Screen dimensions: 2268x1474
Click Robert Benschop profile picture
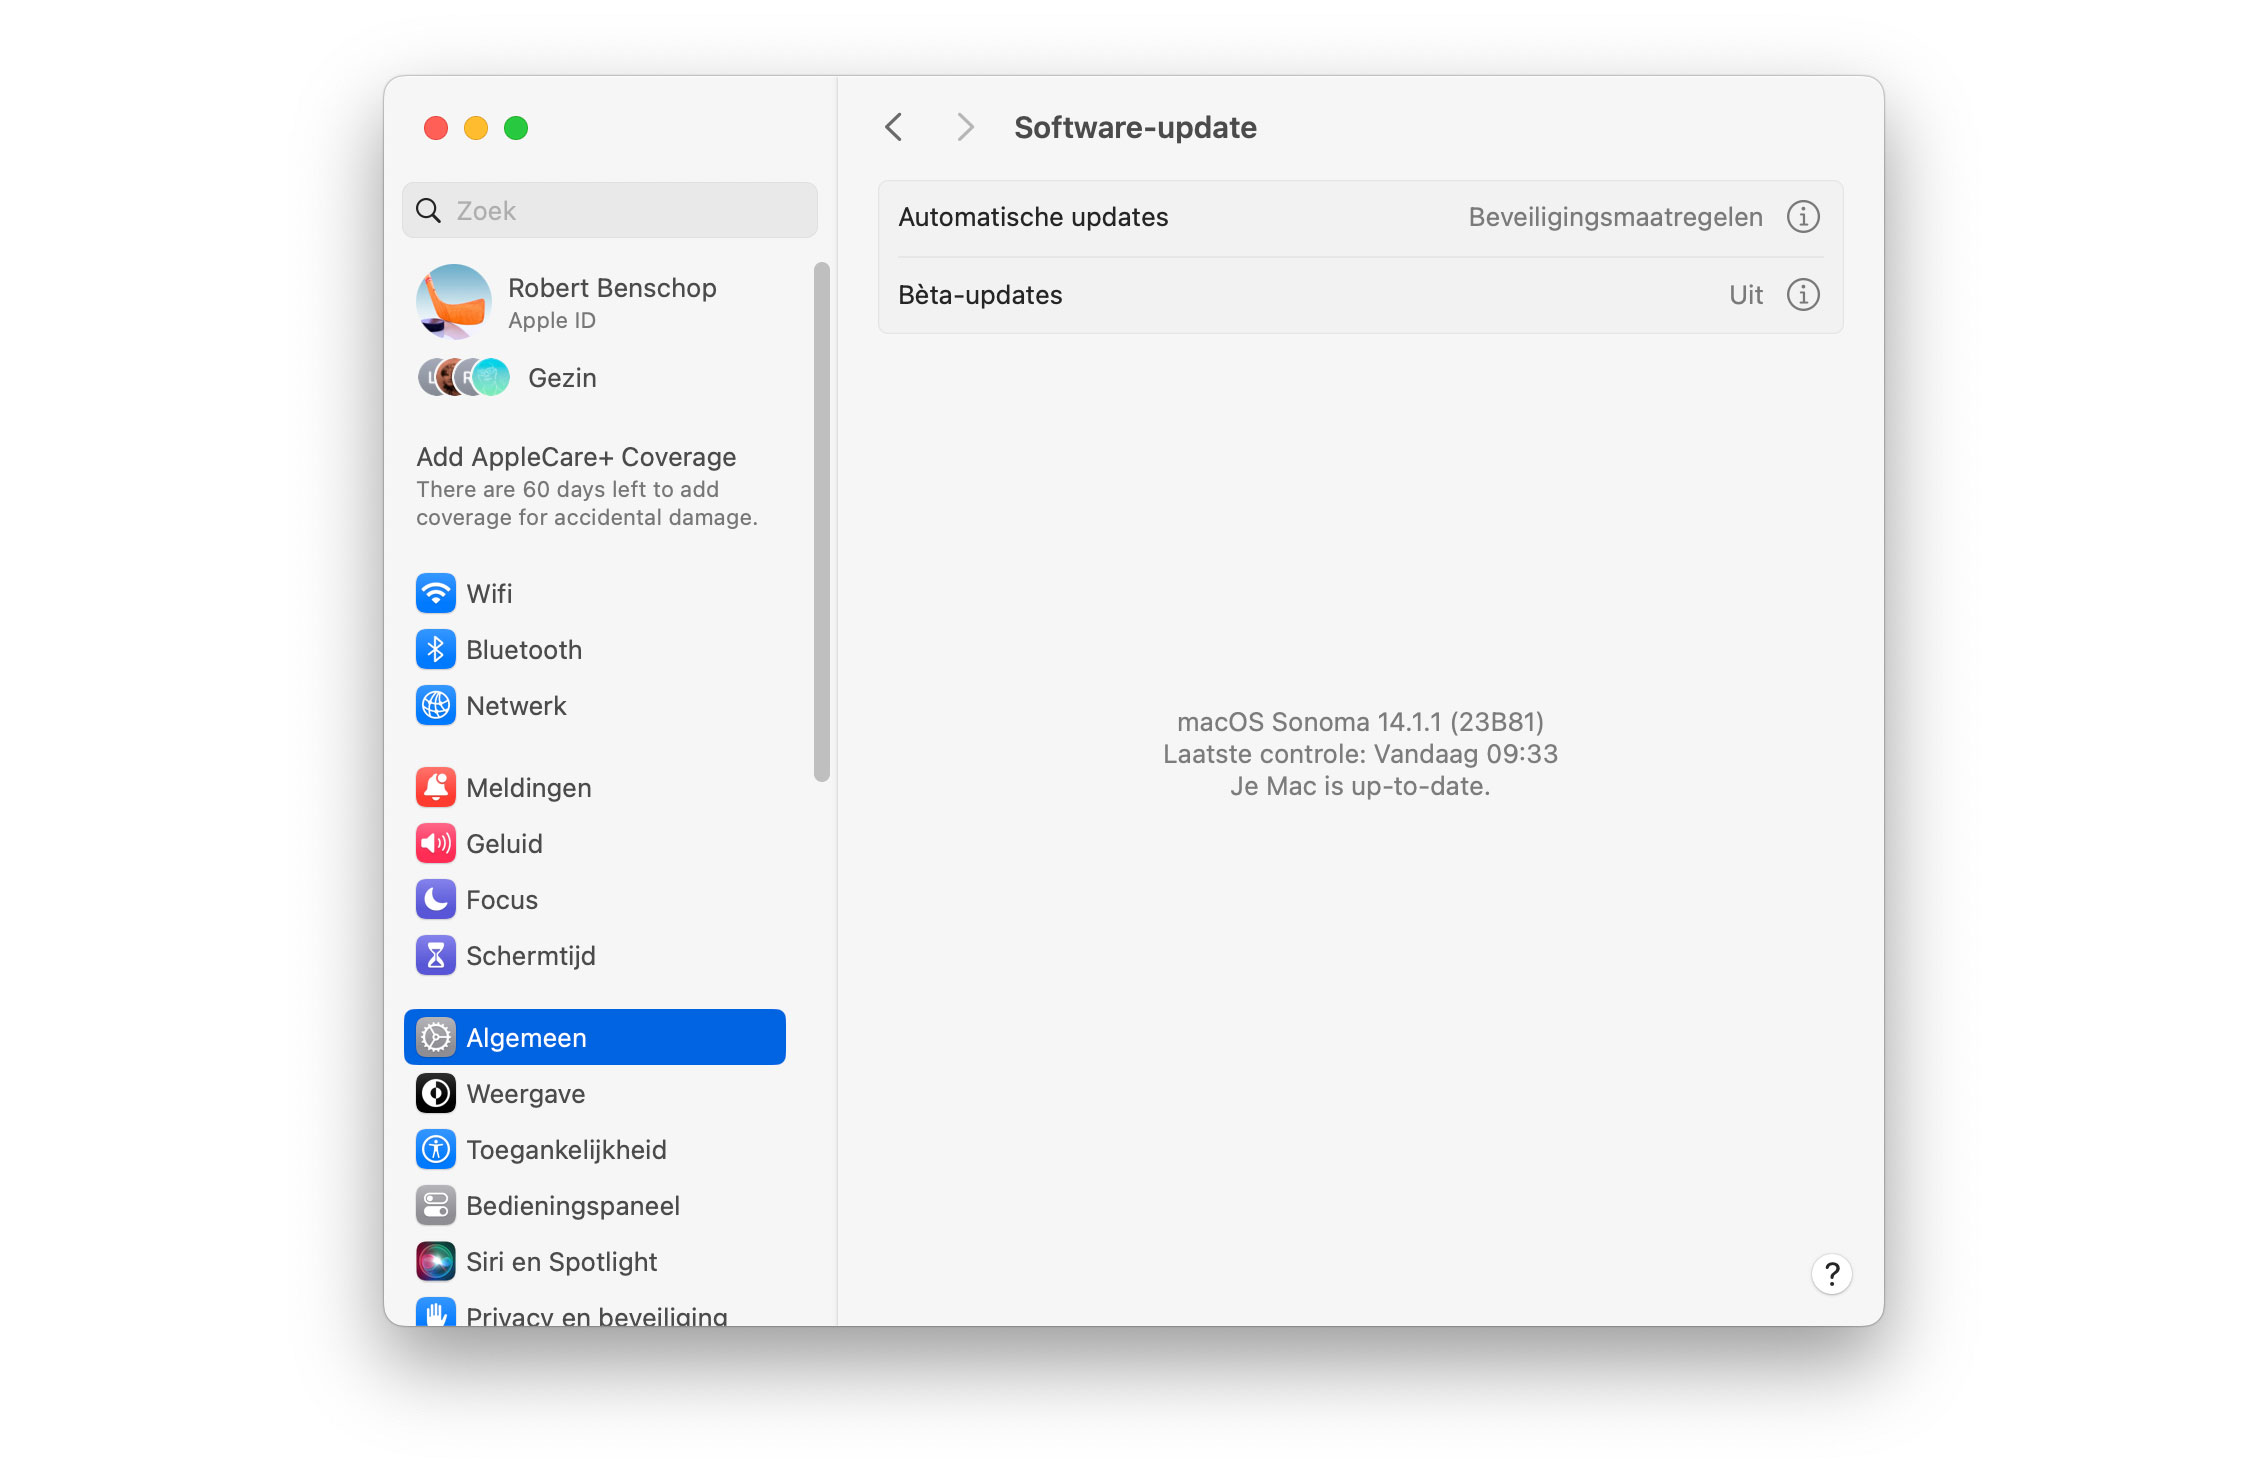coord(454,302)
